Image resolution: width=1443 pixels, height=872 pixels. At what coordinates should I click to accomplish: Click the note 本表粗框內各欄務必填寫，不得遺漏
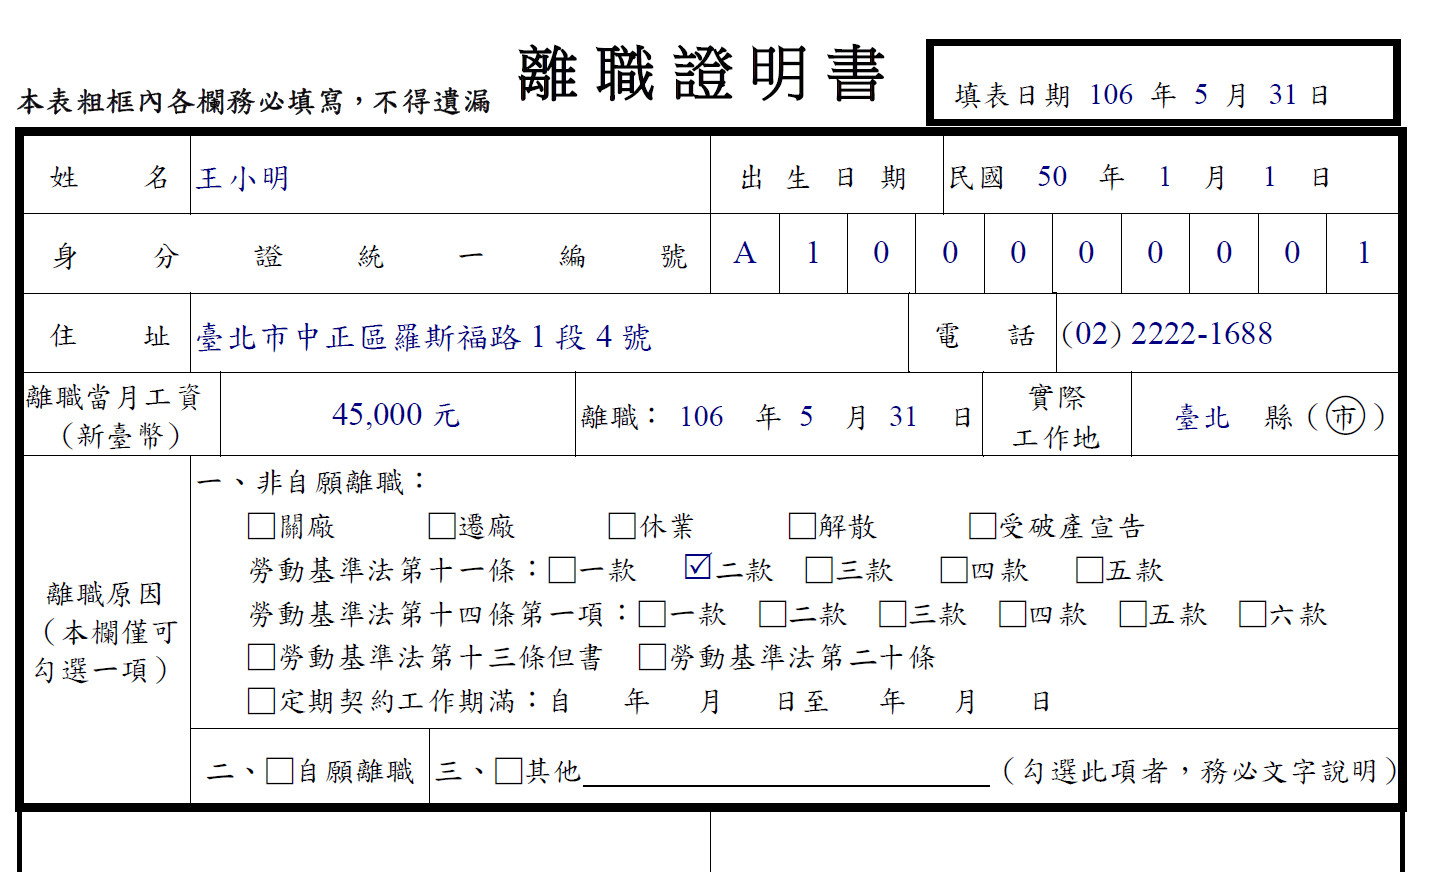[x=254, y=101]
